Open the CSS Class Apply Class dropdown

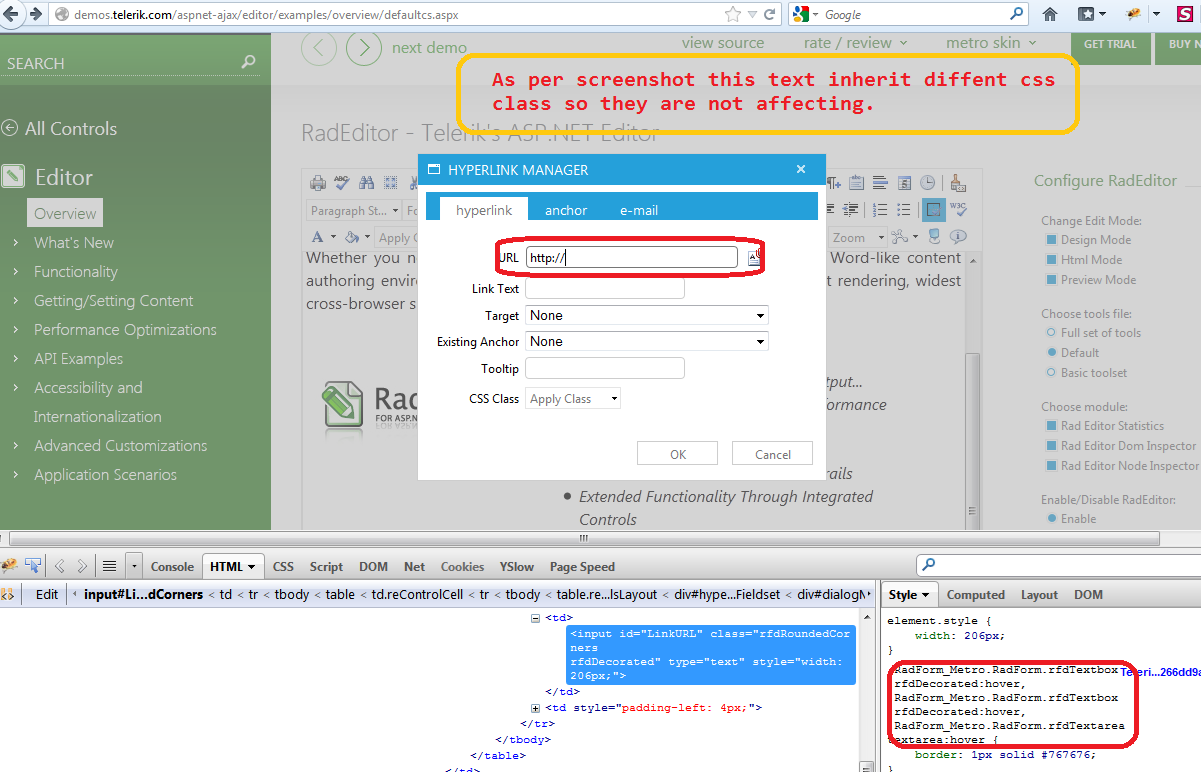(x=573, y=398)
